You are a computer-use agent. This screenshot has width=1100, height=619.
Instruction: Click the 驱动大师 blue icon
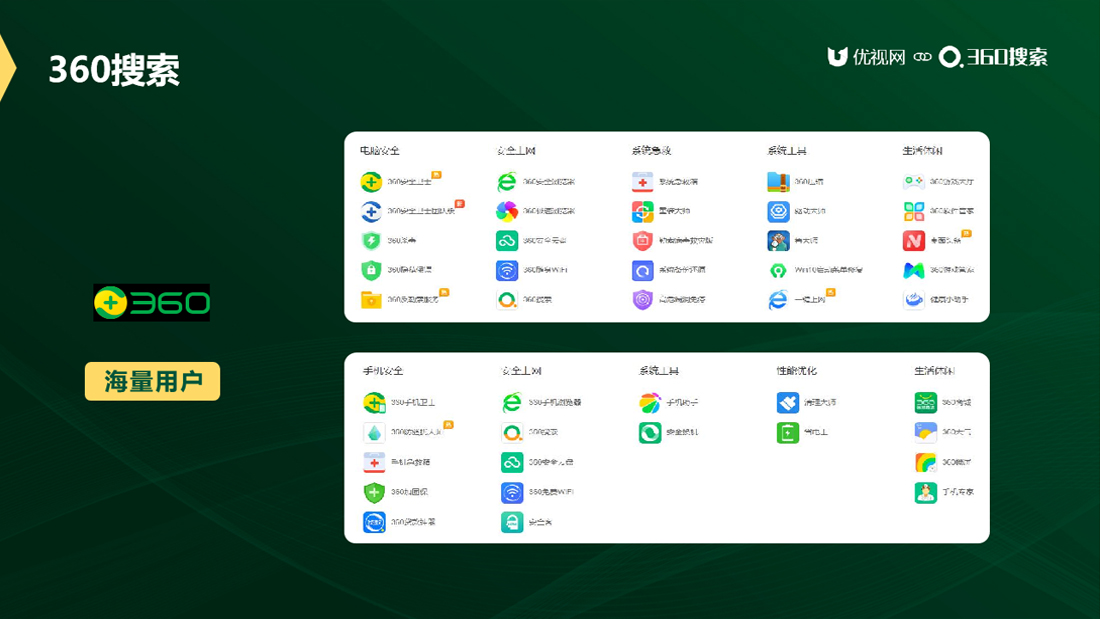pyautogui.click(x=778, y=211)
